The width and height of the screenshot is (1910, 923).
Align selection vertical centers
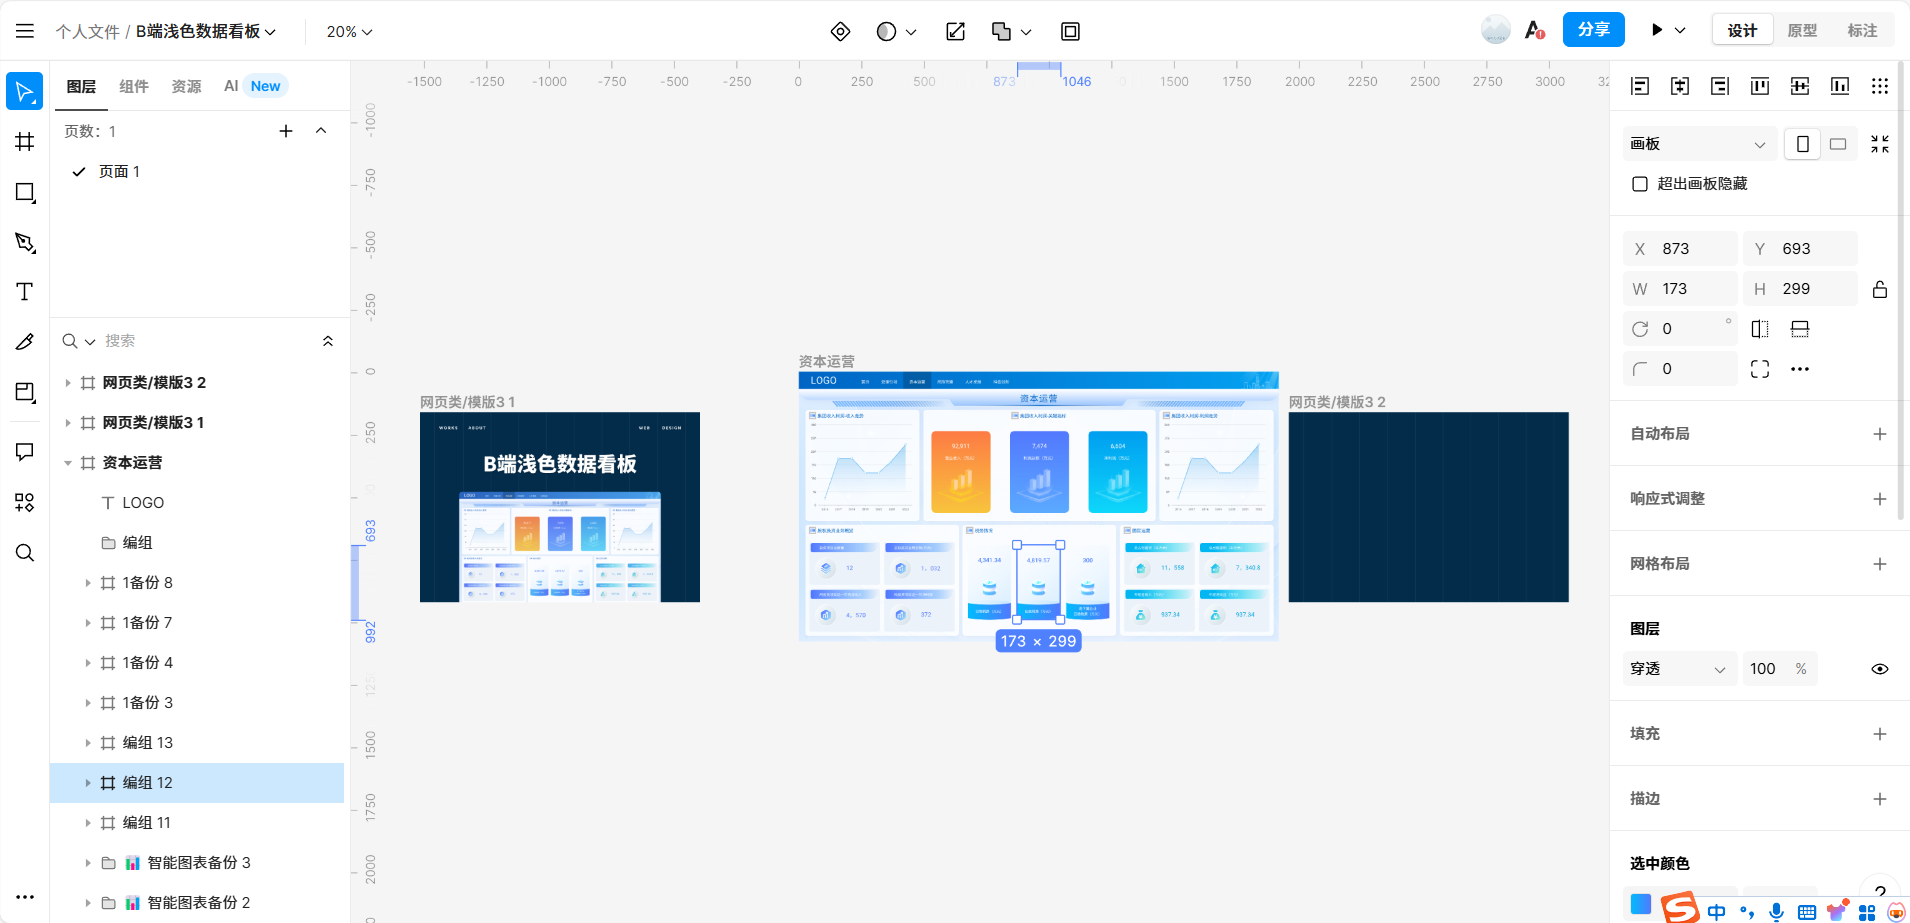pyautogui.click(x=1800, y=86)
